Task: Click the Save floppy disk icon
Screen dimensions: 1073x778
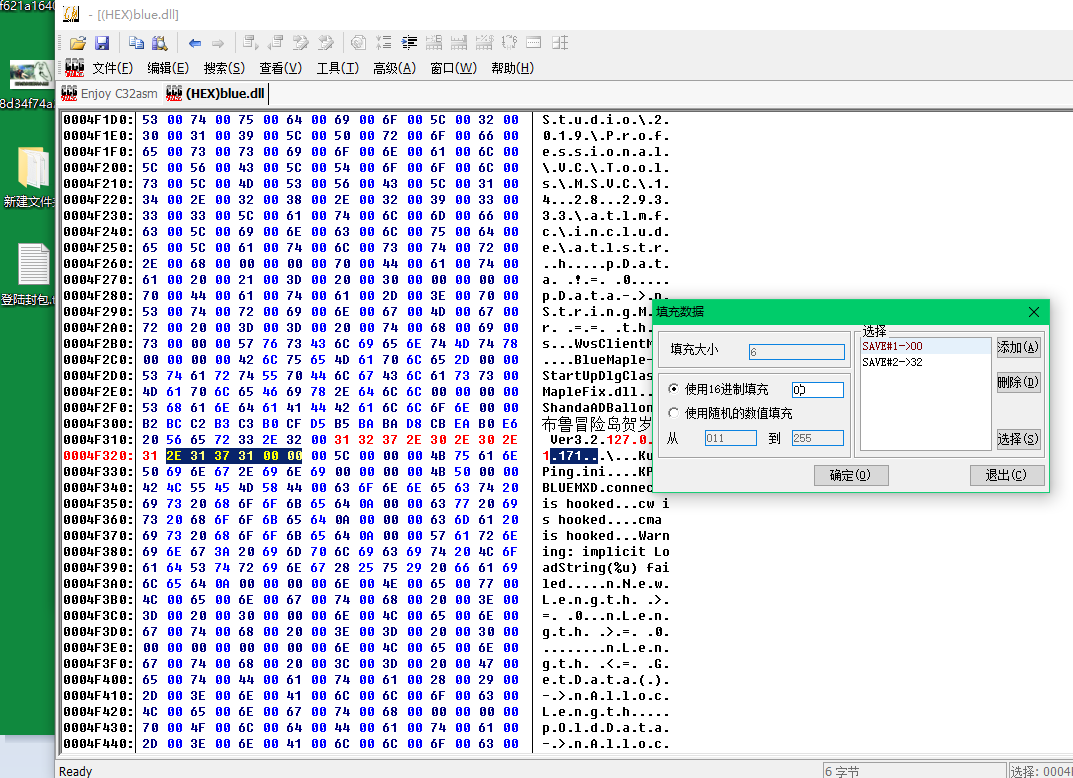Action: pos(101,43)
